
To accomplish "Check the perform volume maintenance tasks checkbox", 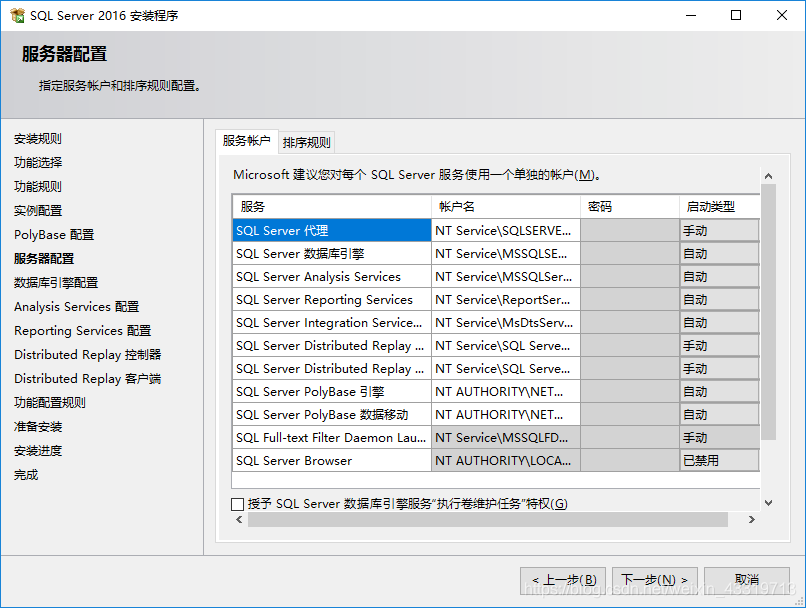I will click(237, 504).
